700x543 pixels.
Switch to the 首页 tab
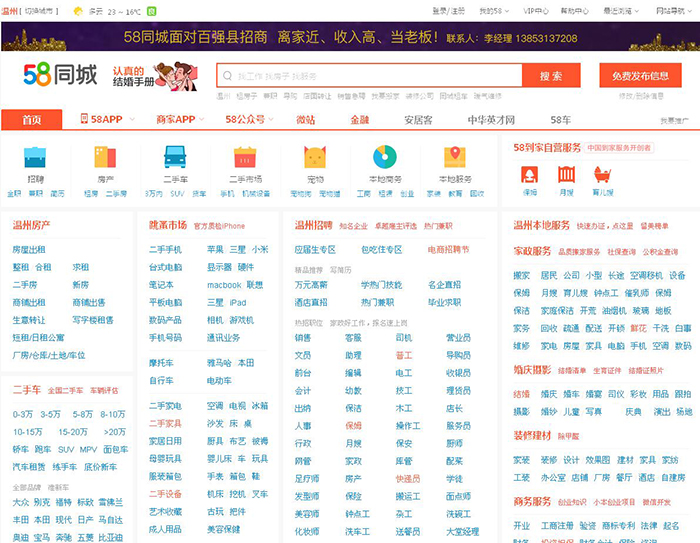click(x=32, y=119)
